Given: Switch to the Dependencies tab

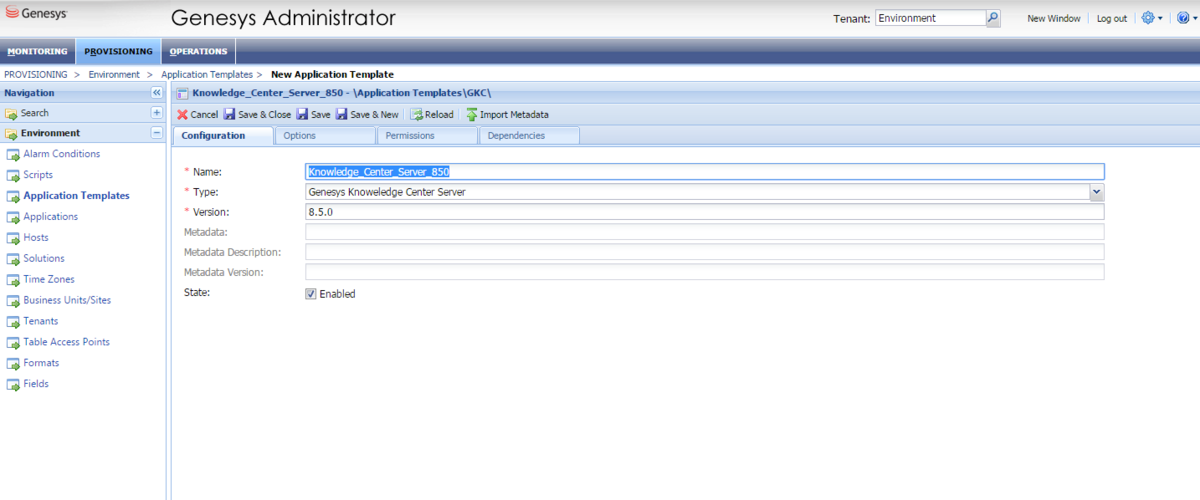Looking at the screenshot, I should click(x=529, y=136).
